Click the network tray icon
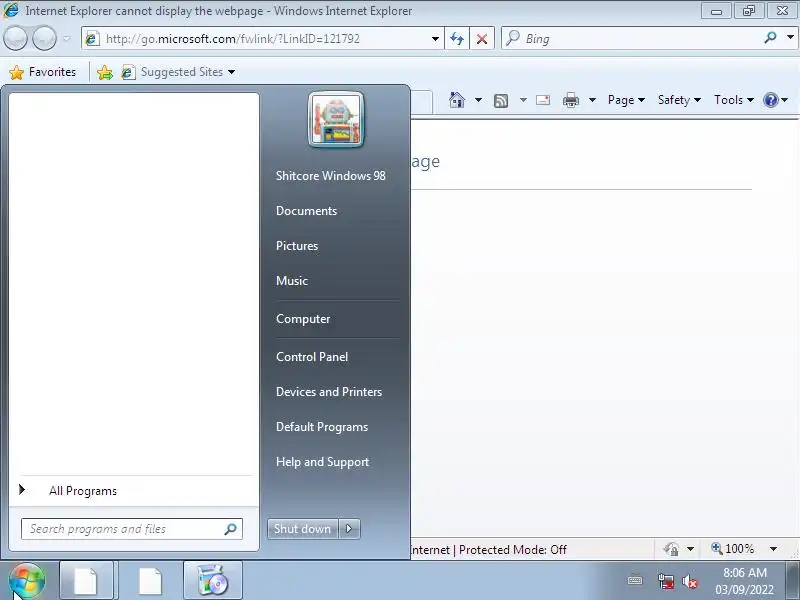800x600 pixels. pos(665,581)
